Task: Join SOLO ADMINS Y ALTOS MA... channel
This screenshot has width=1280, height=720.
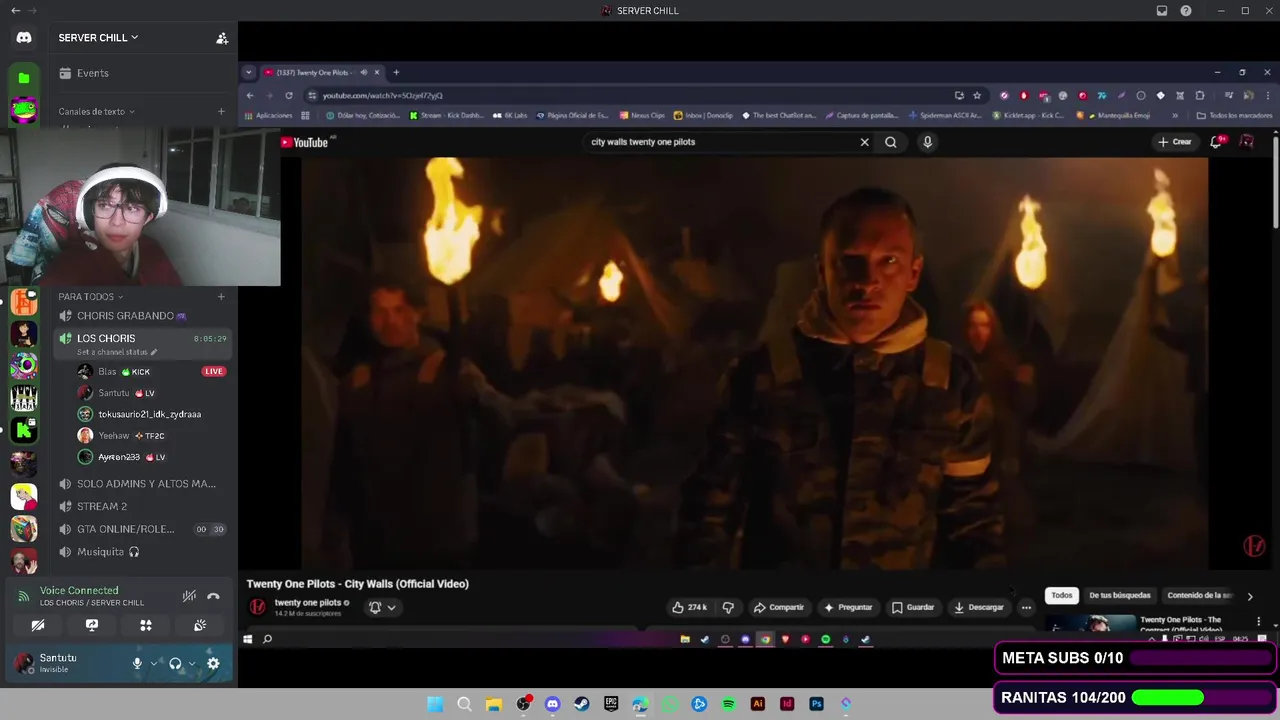Action: [x=146, y=484]
